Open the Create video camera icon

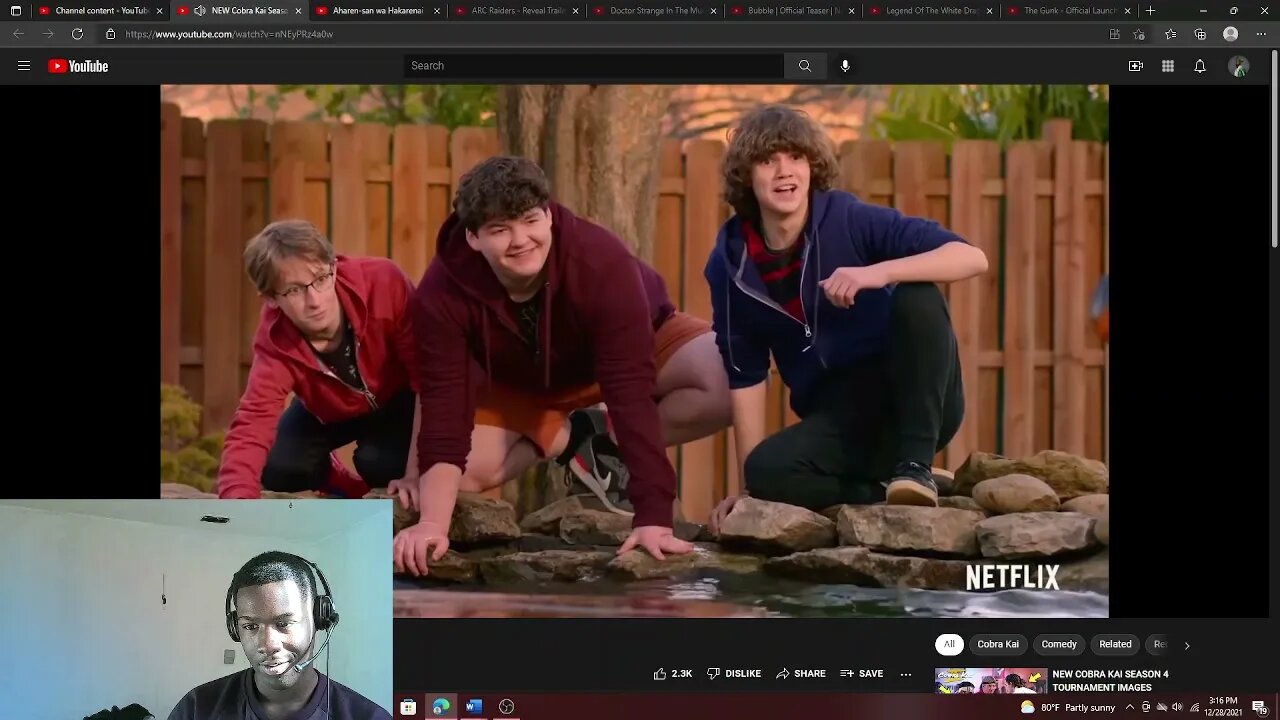(x=1136, y=66)
